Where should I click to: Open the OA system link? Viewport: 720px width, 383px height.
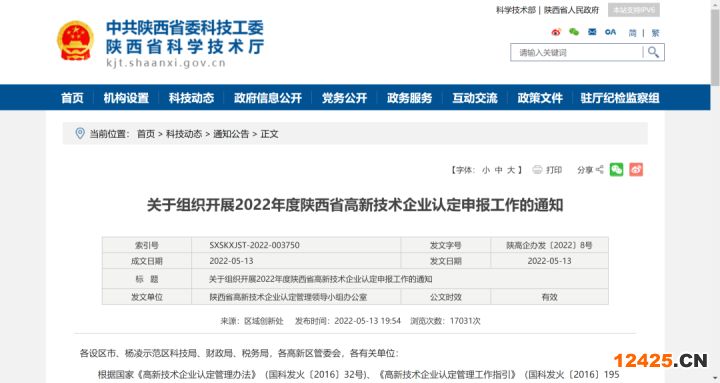coord(610,32)
